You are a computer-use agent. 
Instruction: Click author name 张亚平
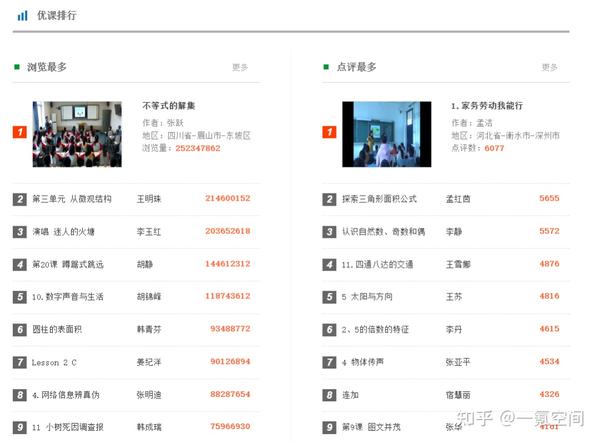click(458, 362)
